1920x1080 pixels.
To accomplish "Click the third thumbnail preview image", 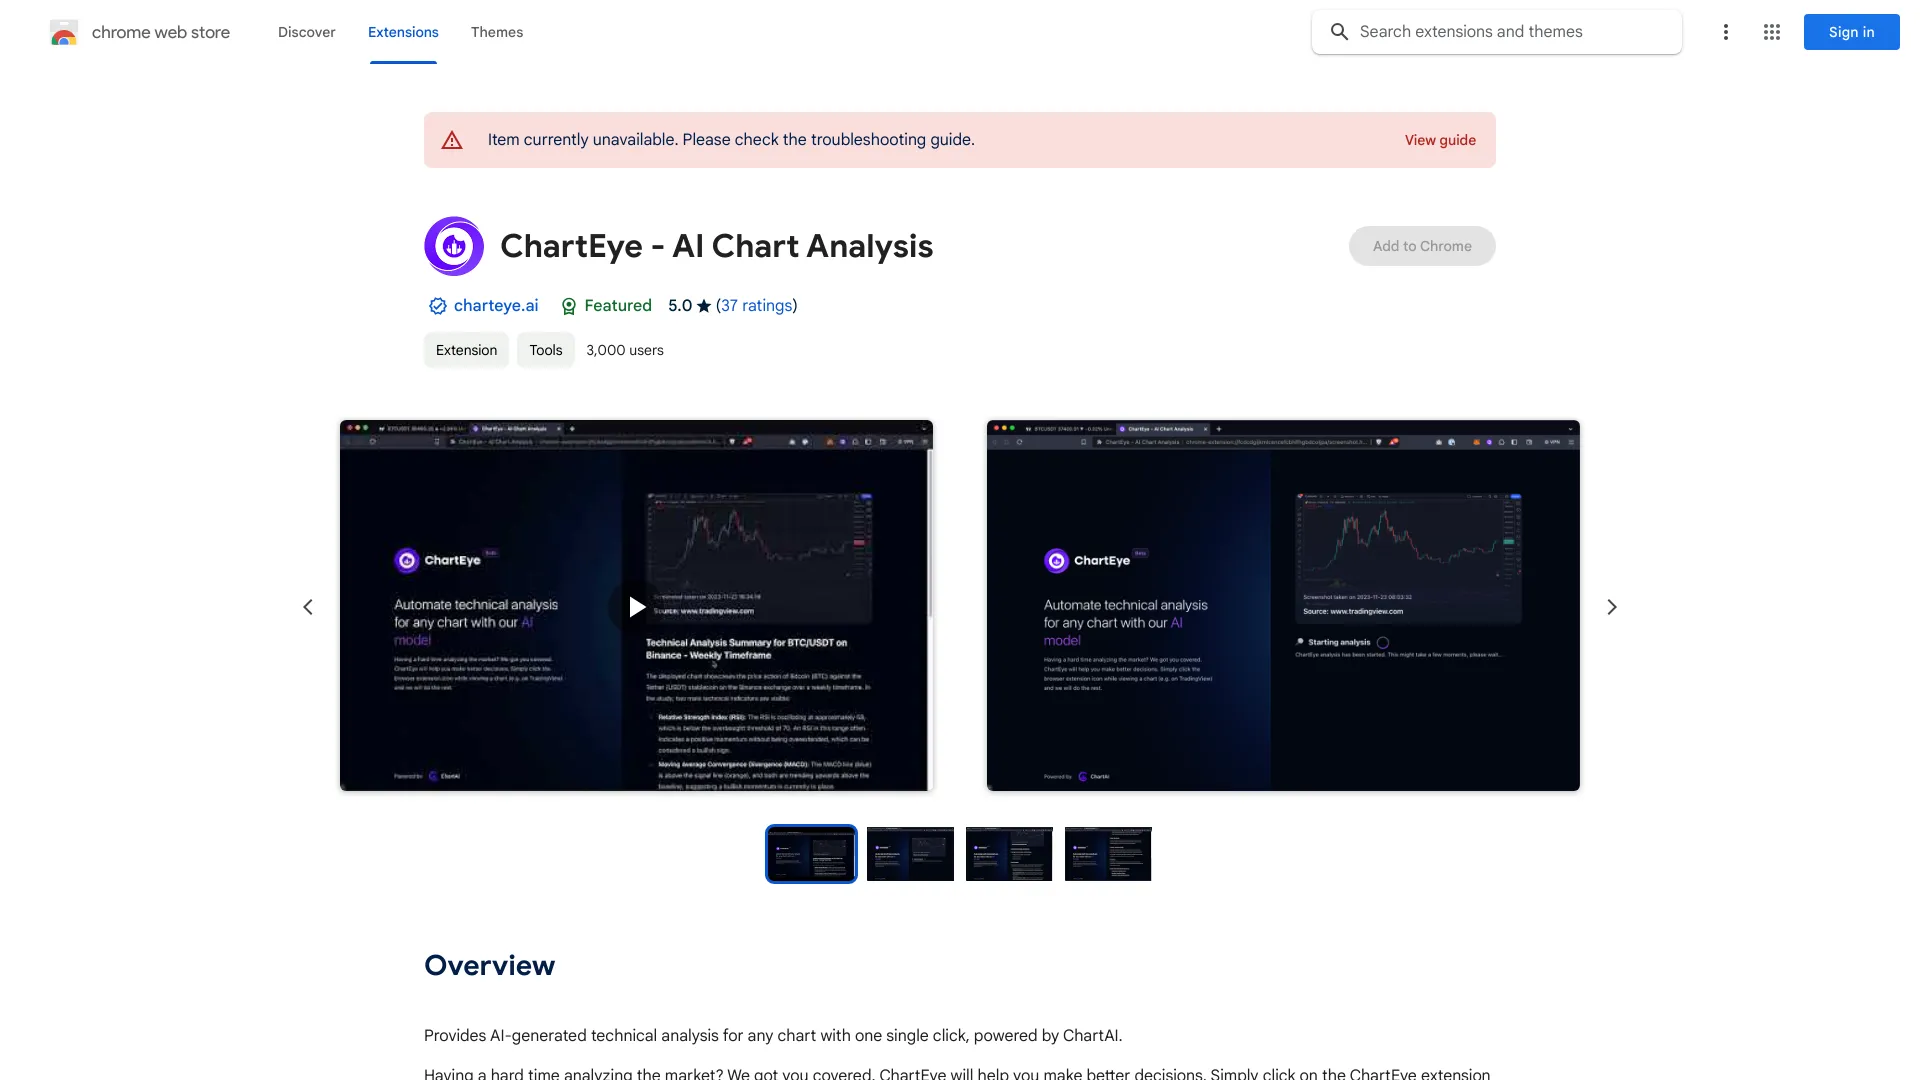I will tap(1009, 853).
